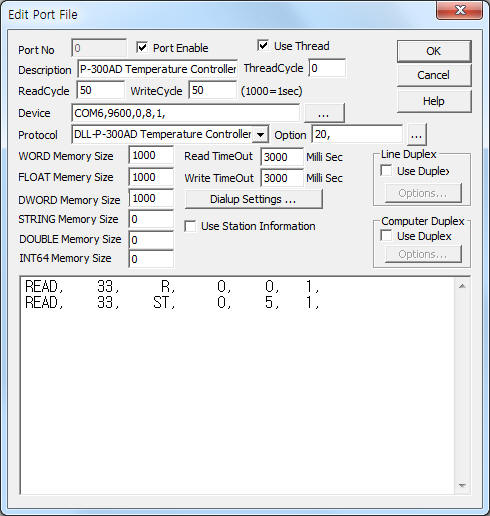Open Help for port settings
The width and height of the screenshot is (490, 516).
tap(434, 101)
